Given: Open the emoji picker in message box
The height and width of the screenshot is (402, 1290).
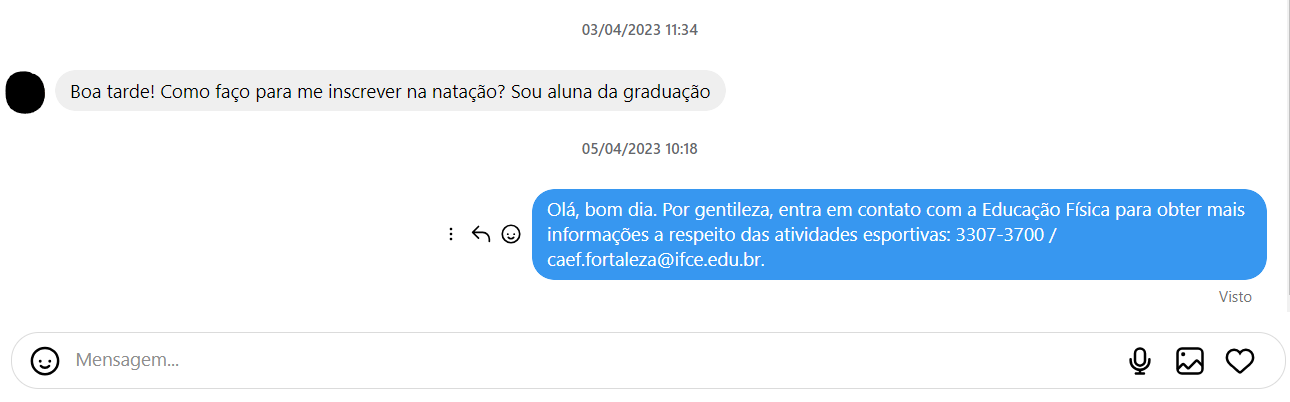Looking at the screenshot, I should 45,361.
